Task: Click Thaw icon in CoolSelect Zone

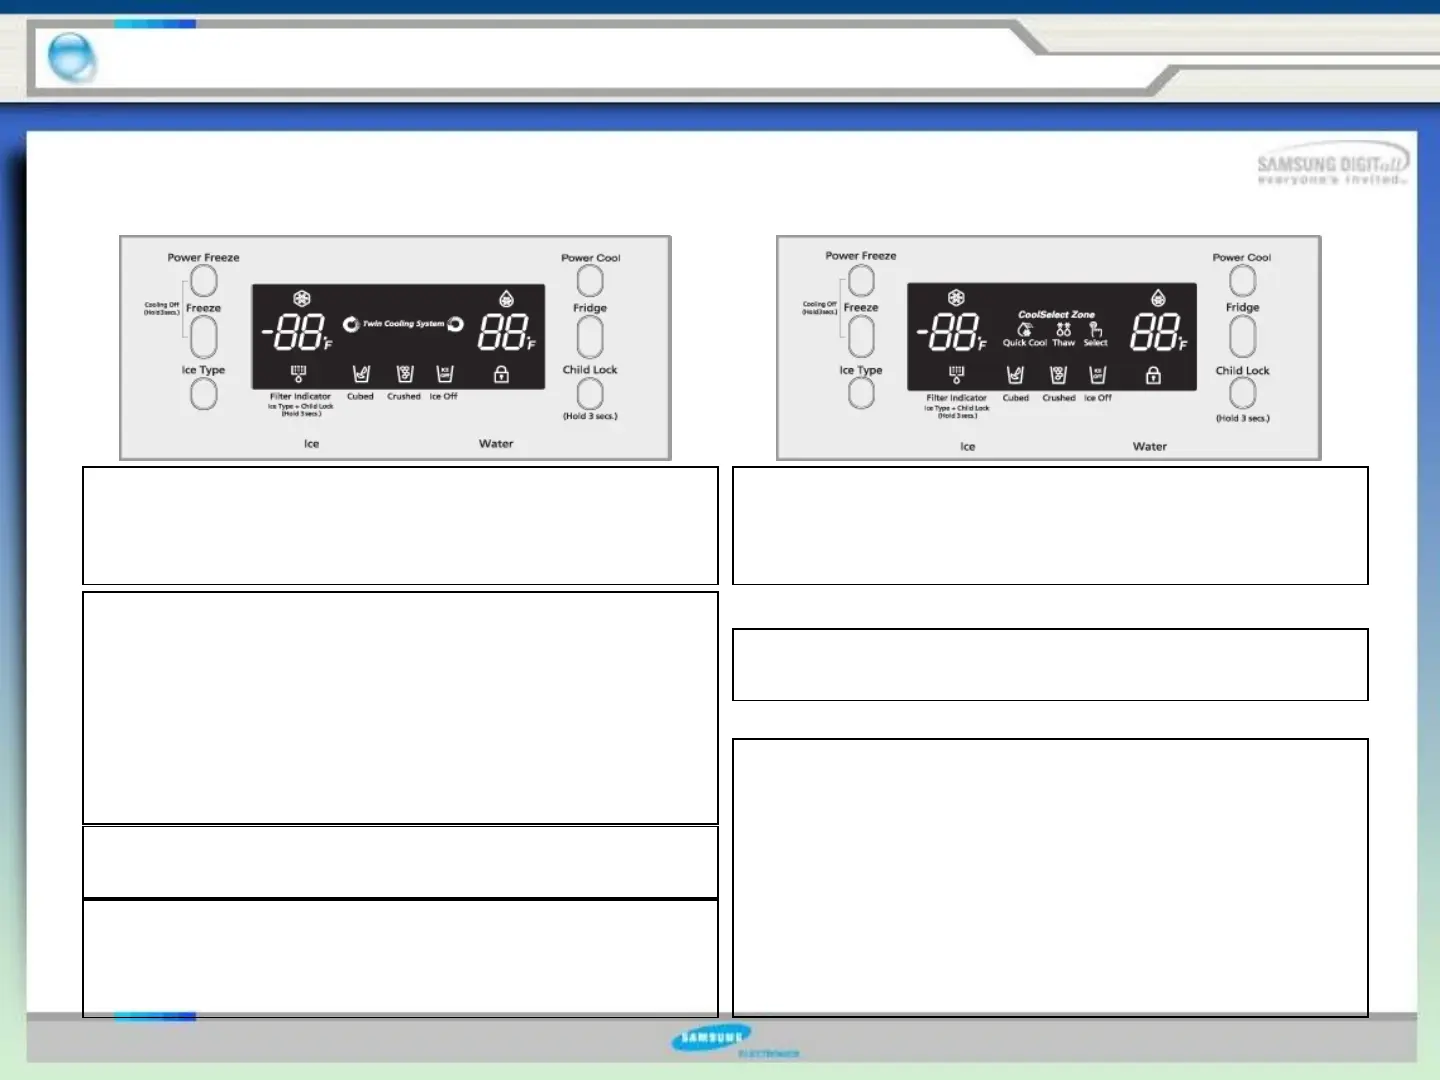Action: pos(1063,329)
